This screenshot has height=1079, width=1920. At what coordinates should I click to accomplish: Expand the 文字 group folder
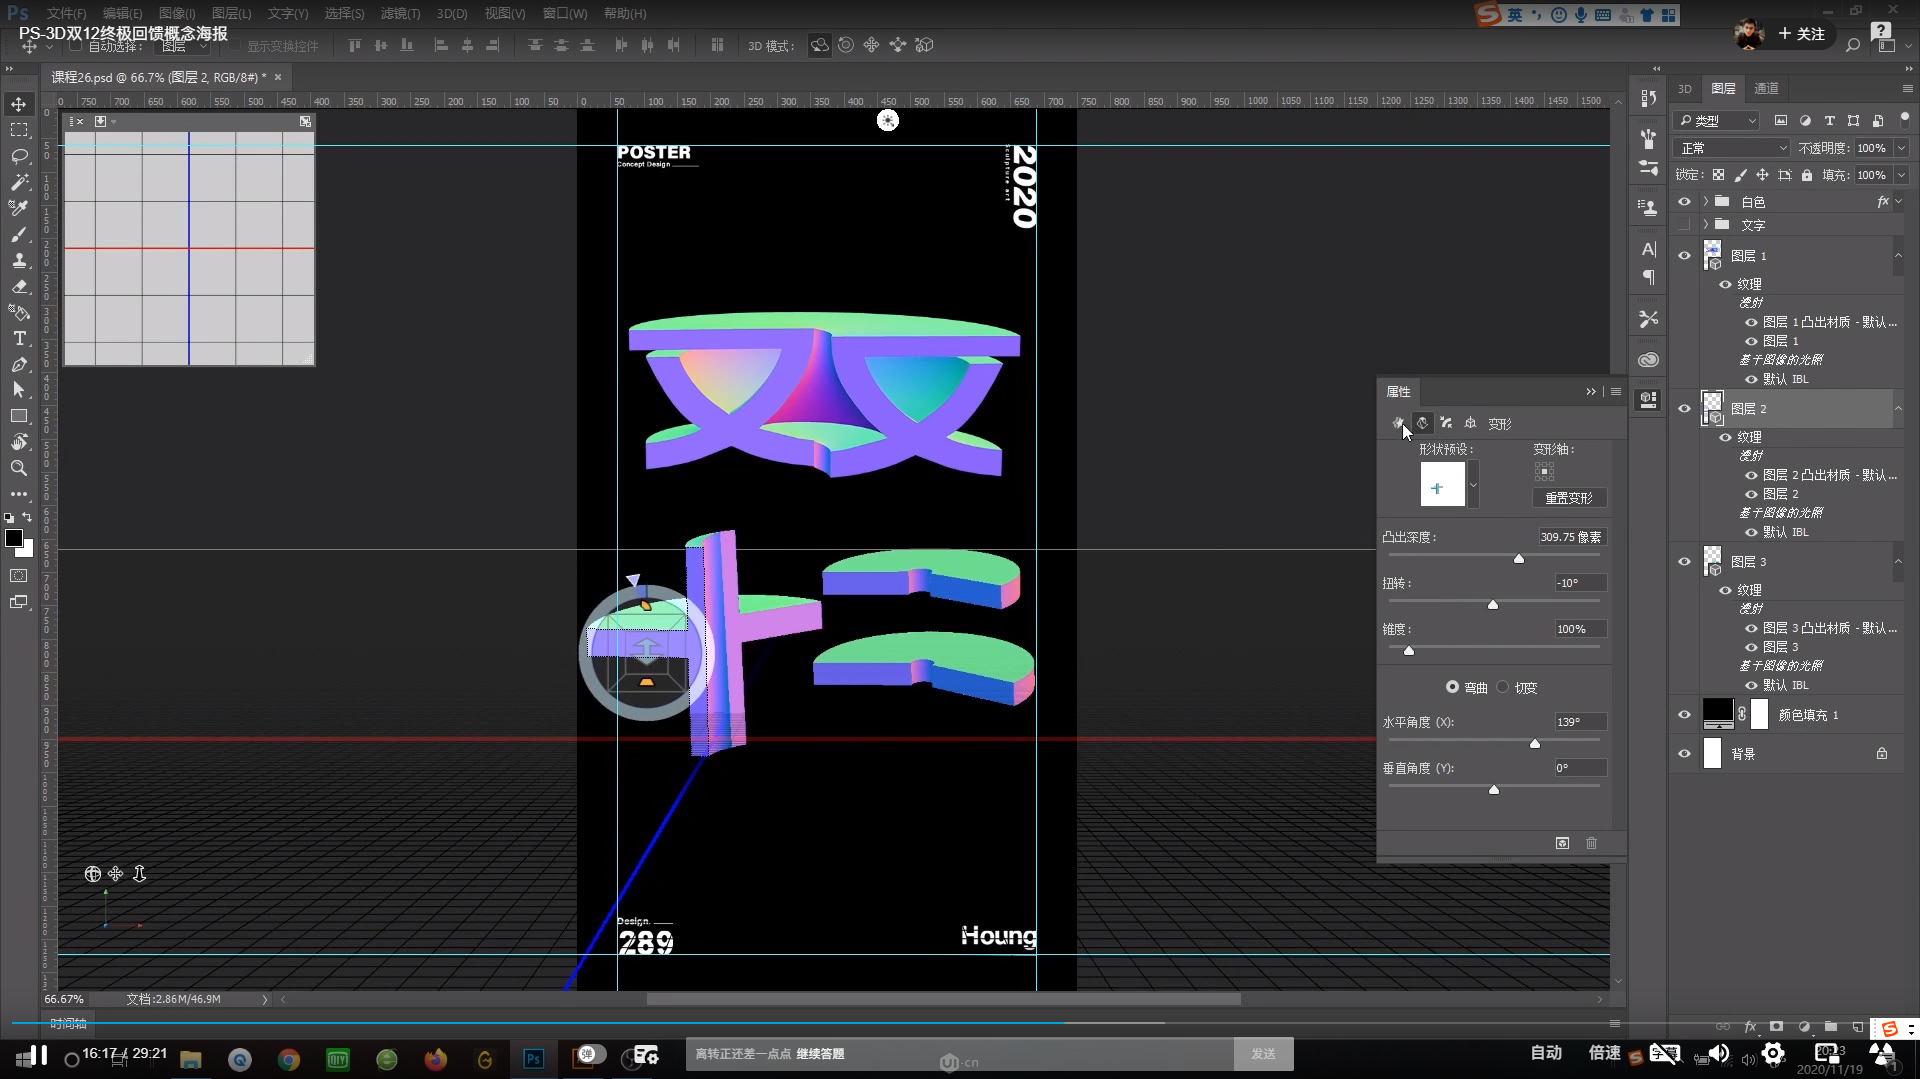1706,225
